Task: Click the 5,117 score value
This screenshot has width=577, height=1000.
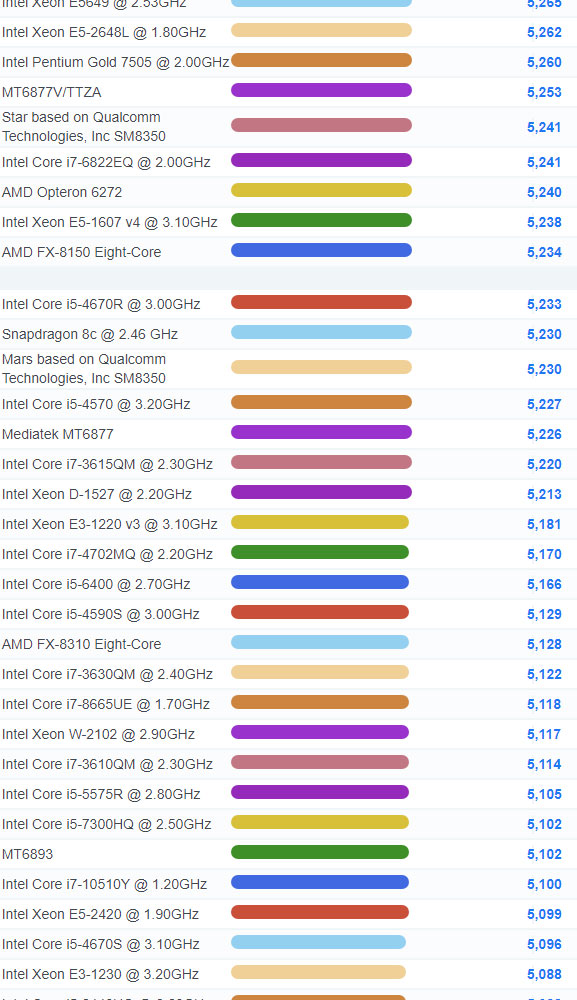Action: tap(544, 735)
